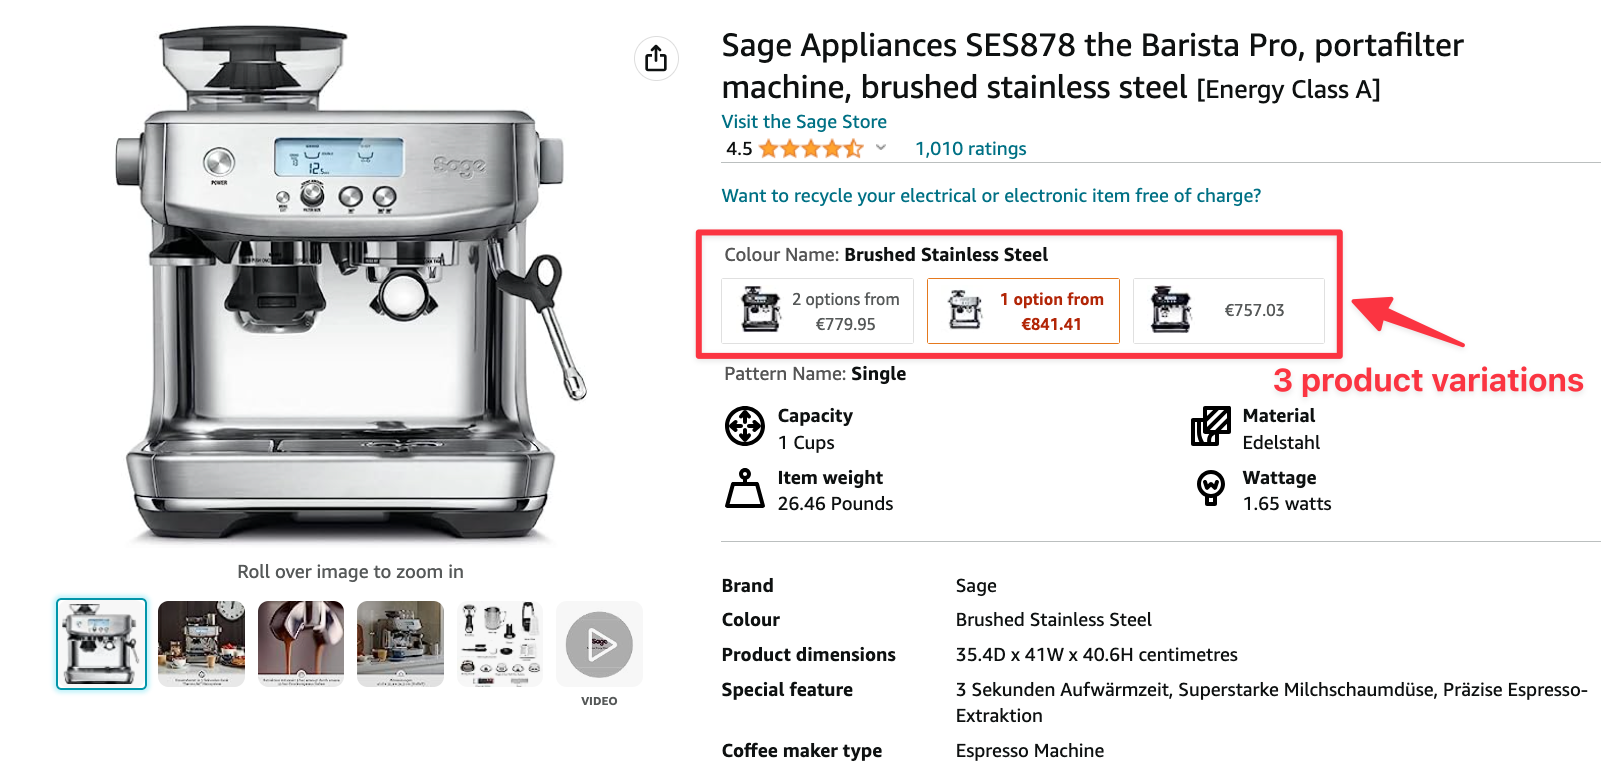Click the star rating icons

(810, 149)
